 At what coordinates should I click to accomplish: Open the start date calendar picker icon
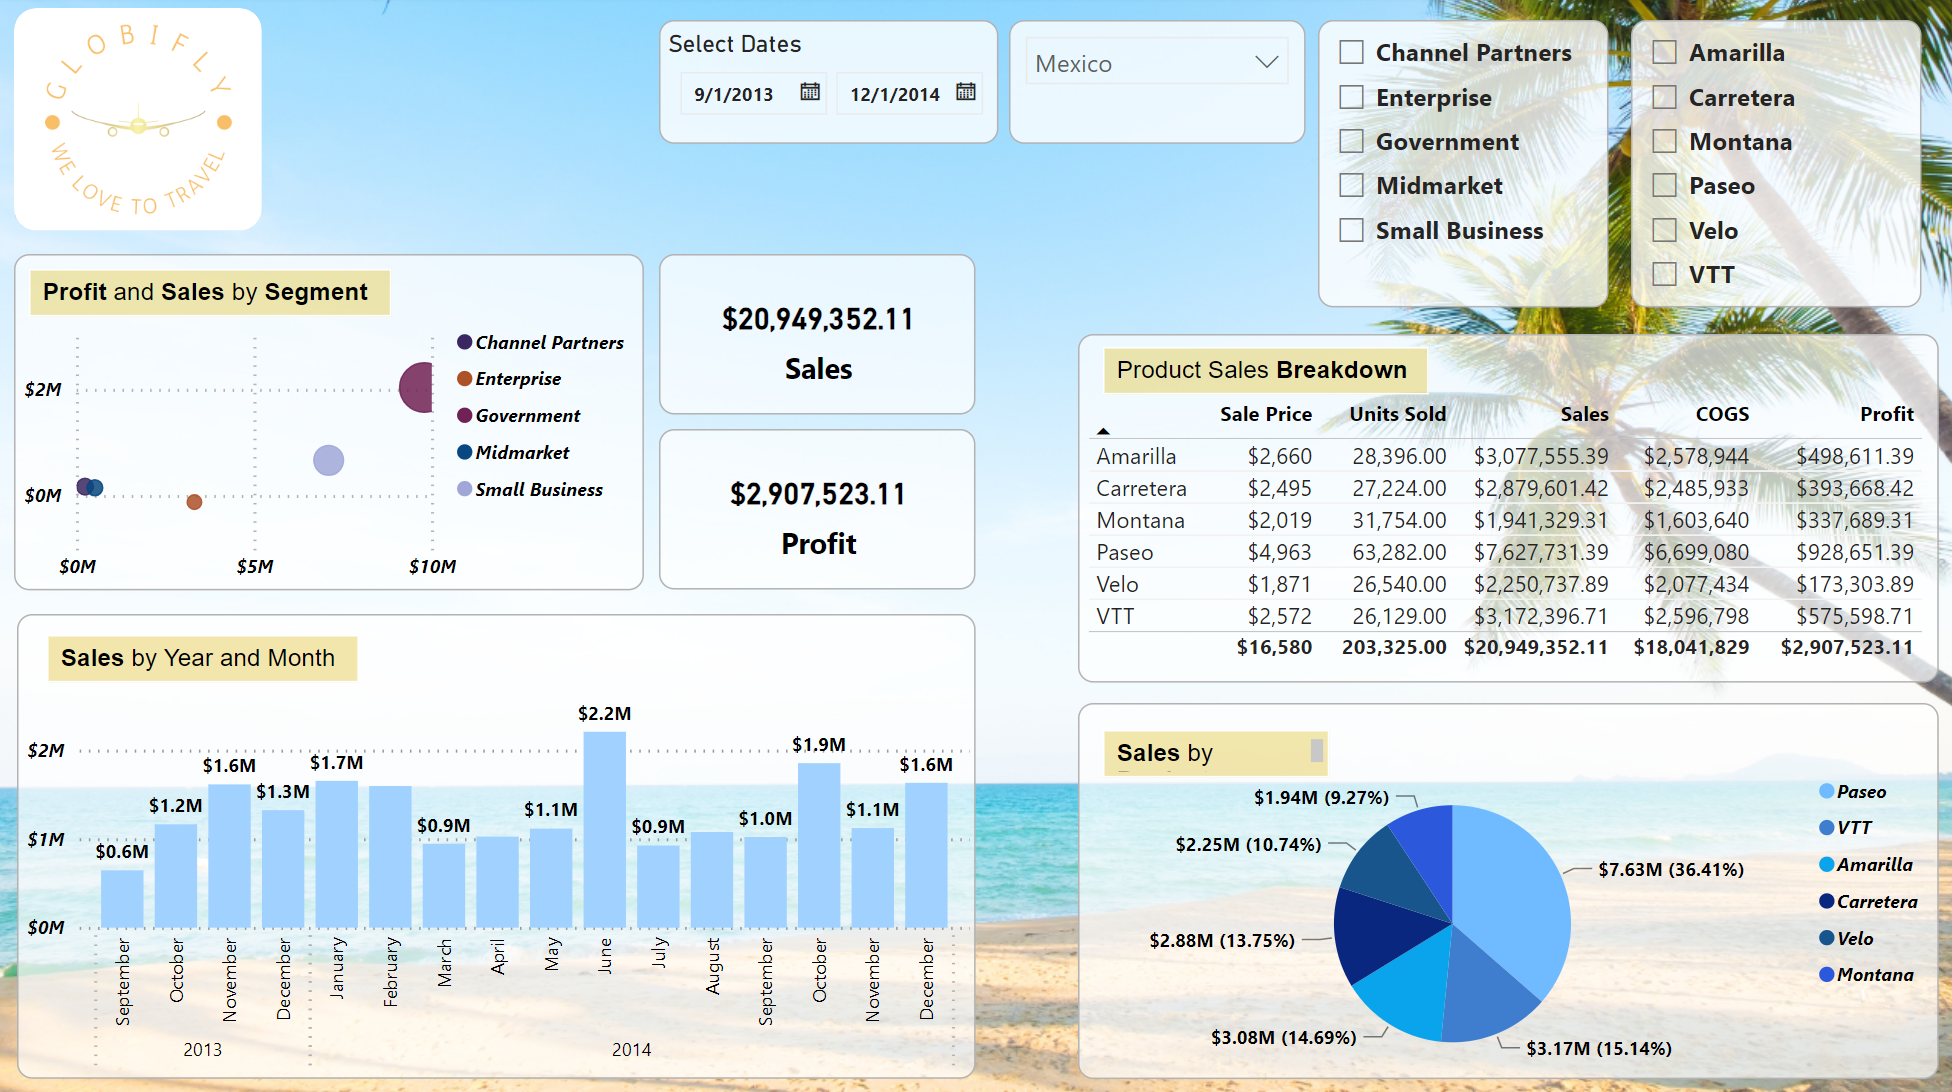810,92
